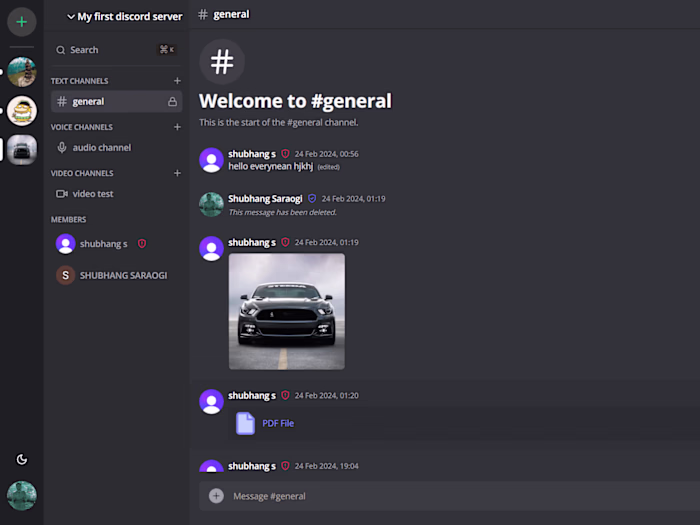
Task: Expand the My first discord server menu
Action: point(125,17)
